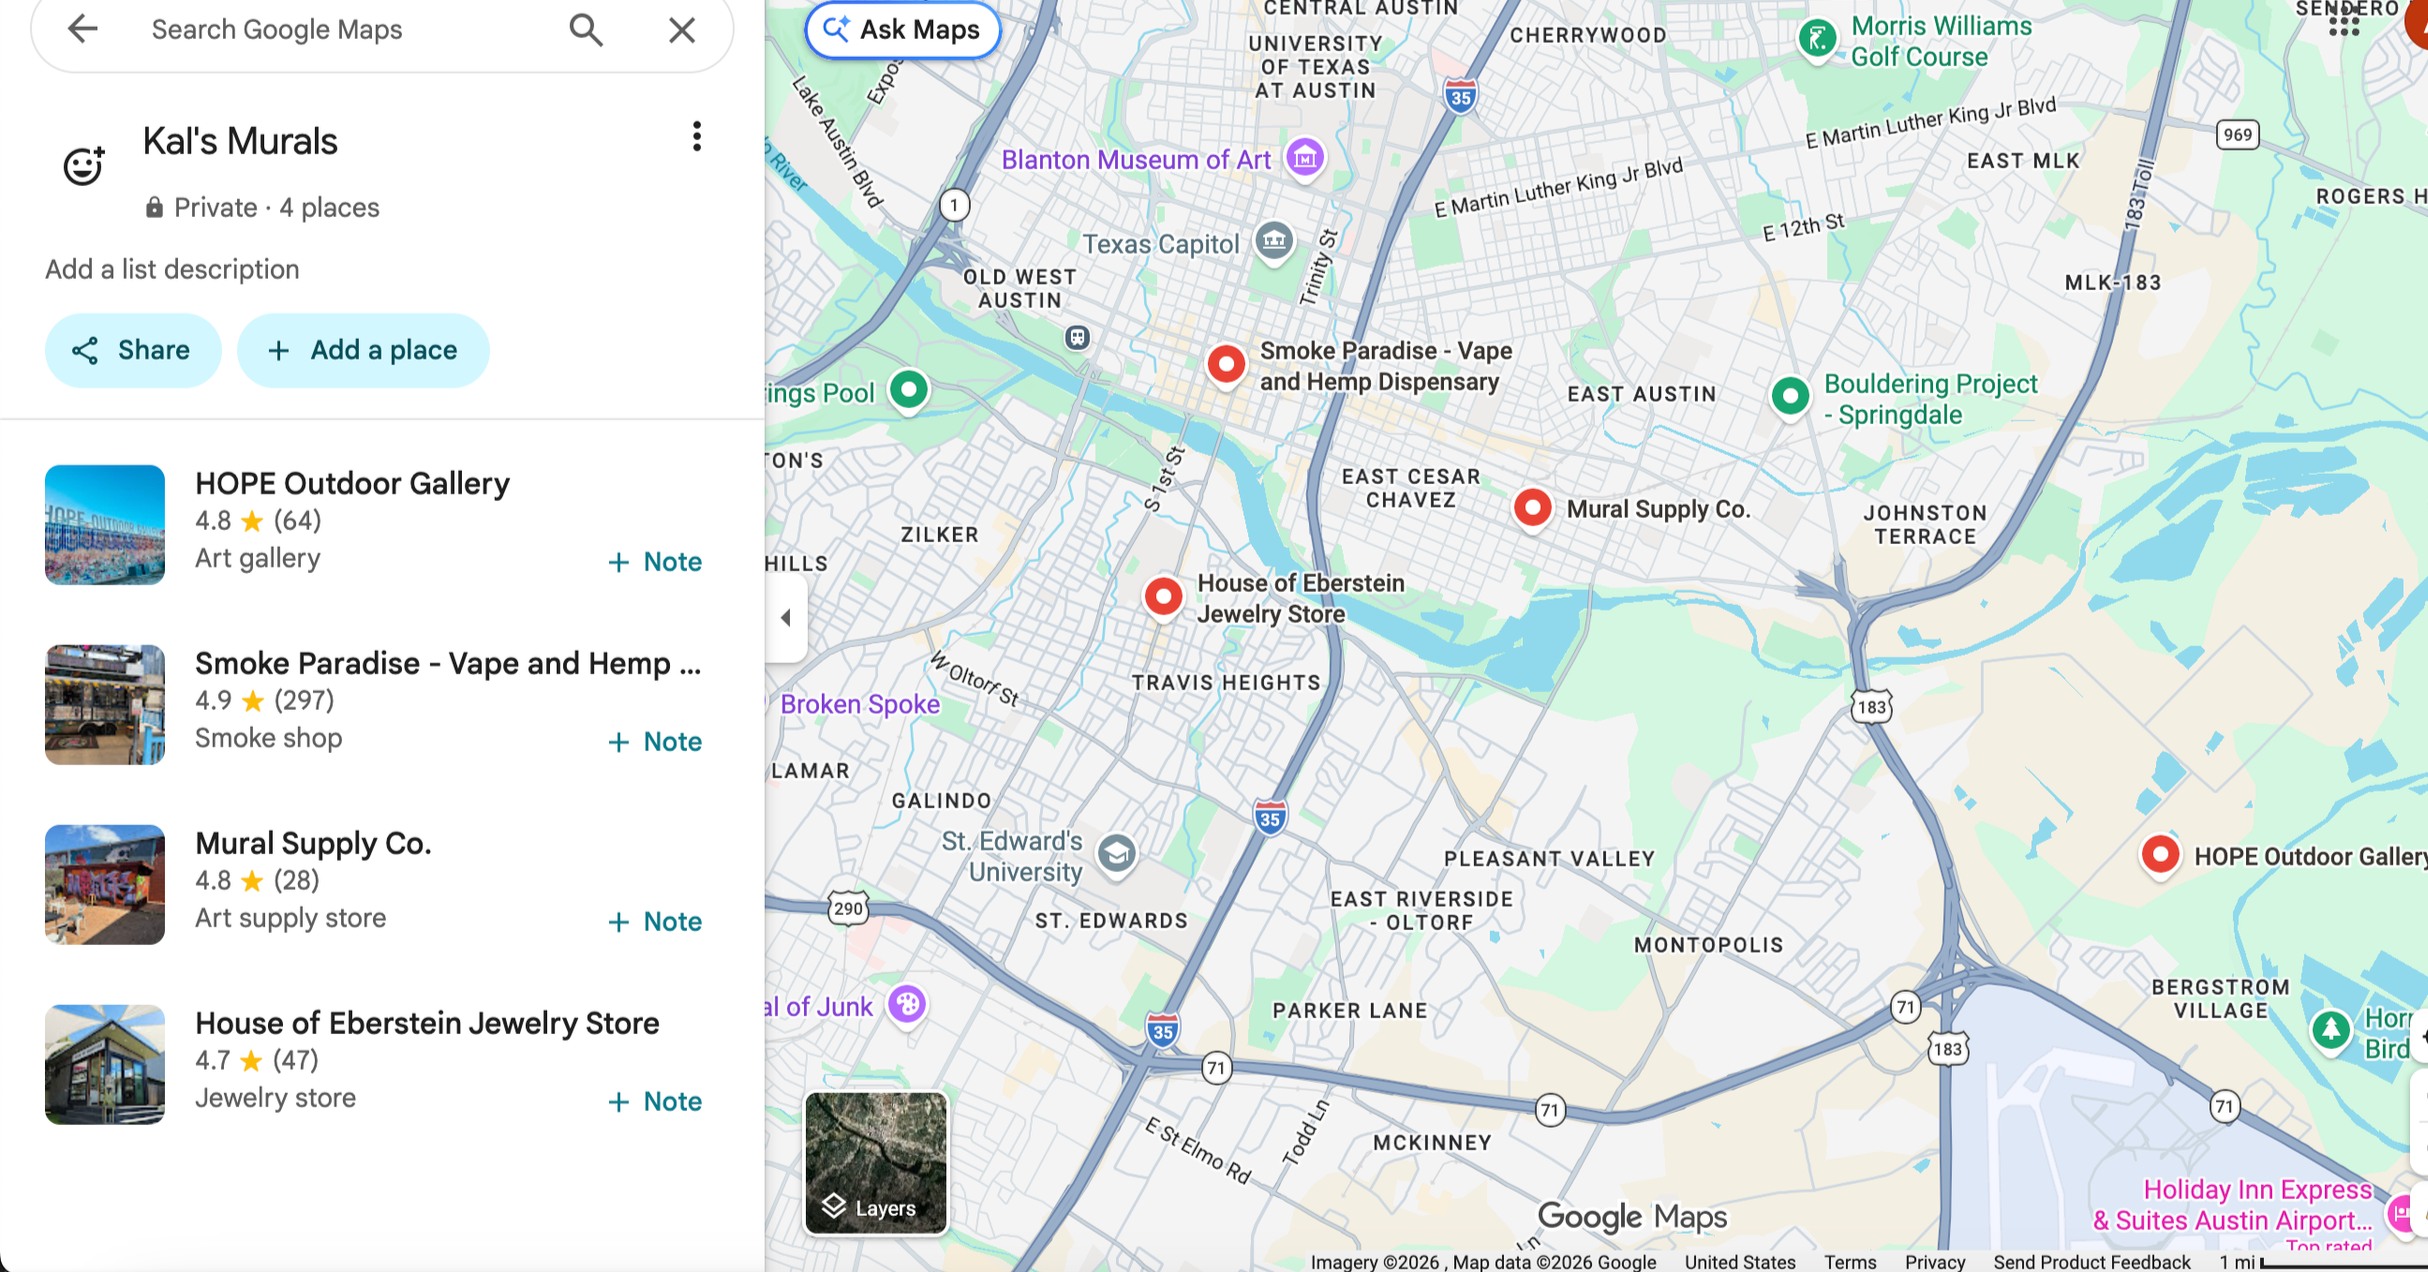
Task: Click Add a place button
Action: pos(363,350)
